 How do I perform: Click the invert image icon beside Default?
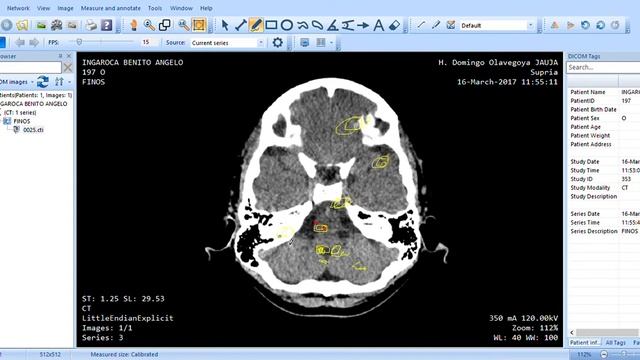click(x=451, y=25)
